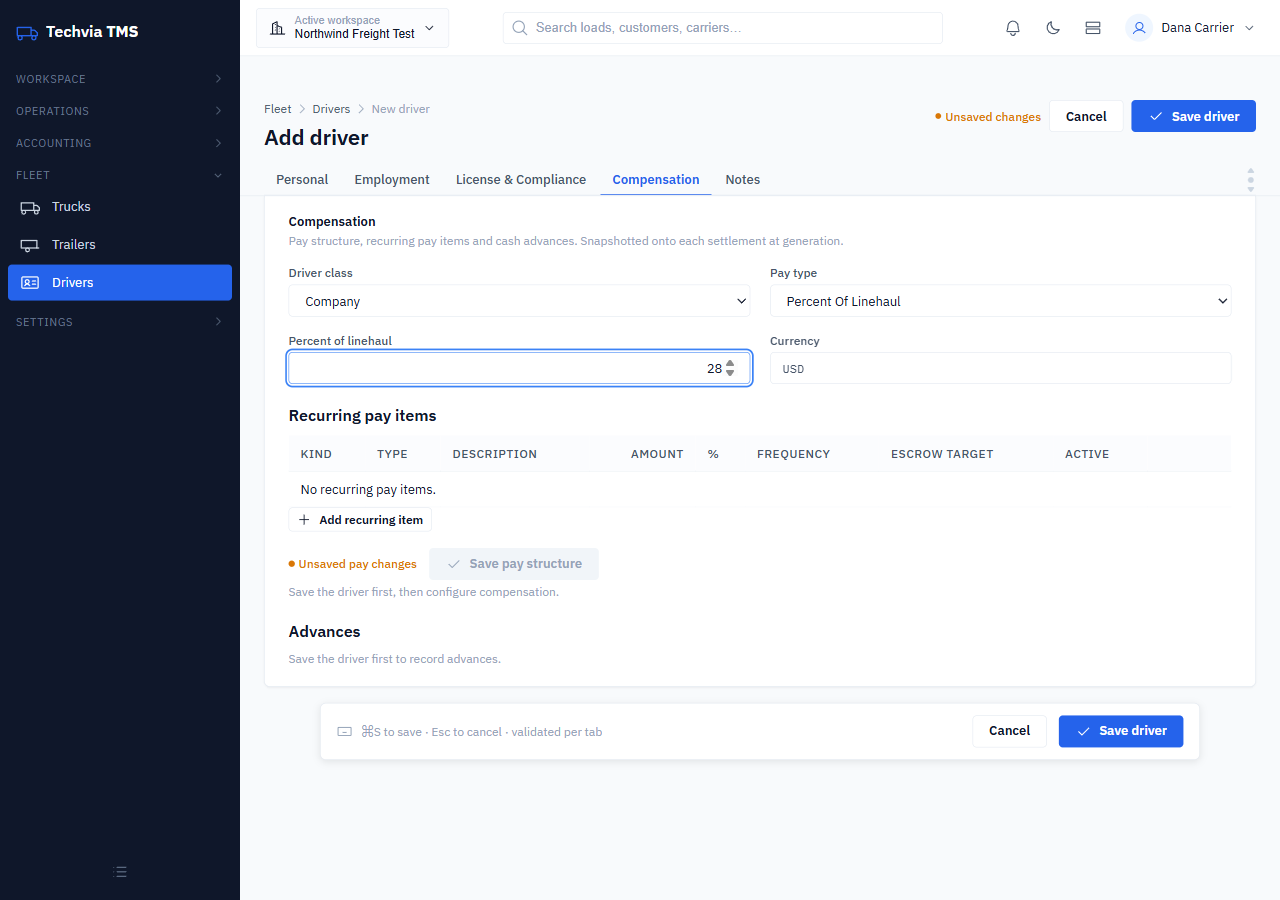Click the workspace building icon

click(278, 28)
